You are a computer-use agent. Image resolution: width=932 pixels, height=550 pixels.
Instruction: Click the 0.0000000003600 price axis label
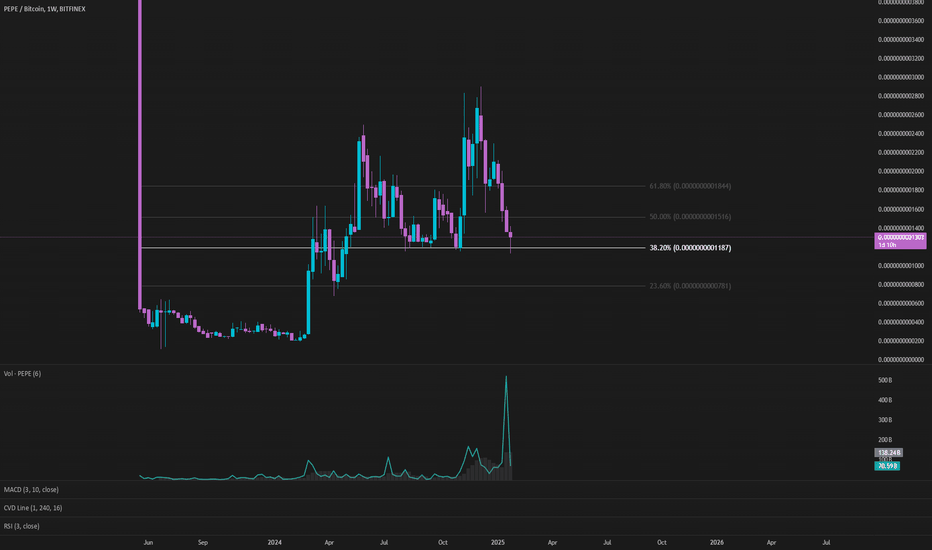[901, 21]
